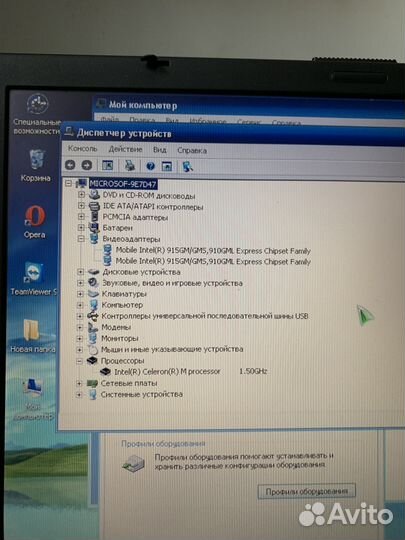Expand IDE ATA/ATAPI контроллеры

point(81,206)
